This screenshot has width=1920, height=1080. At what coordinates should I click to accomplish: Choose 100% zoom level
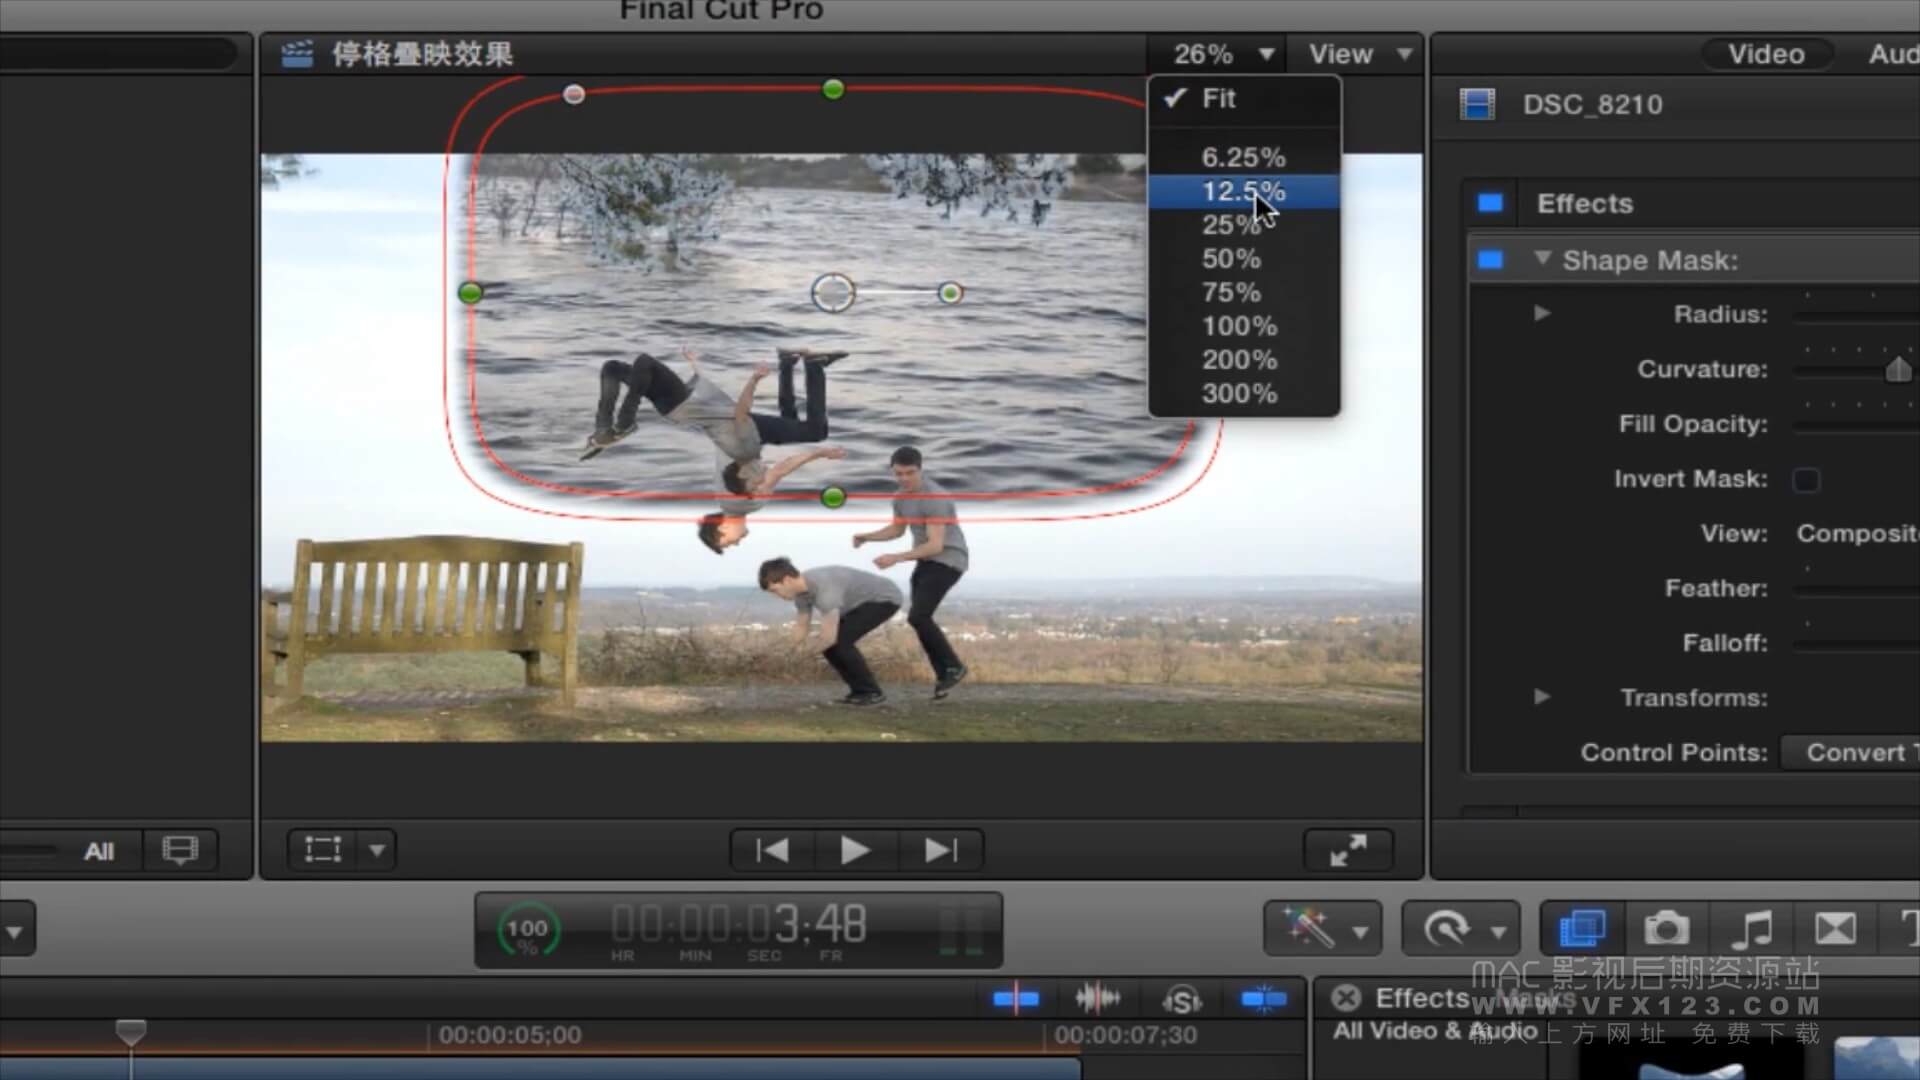point(1244,326)
